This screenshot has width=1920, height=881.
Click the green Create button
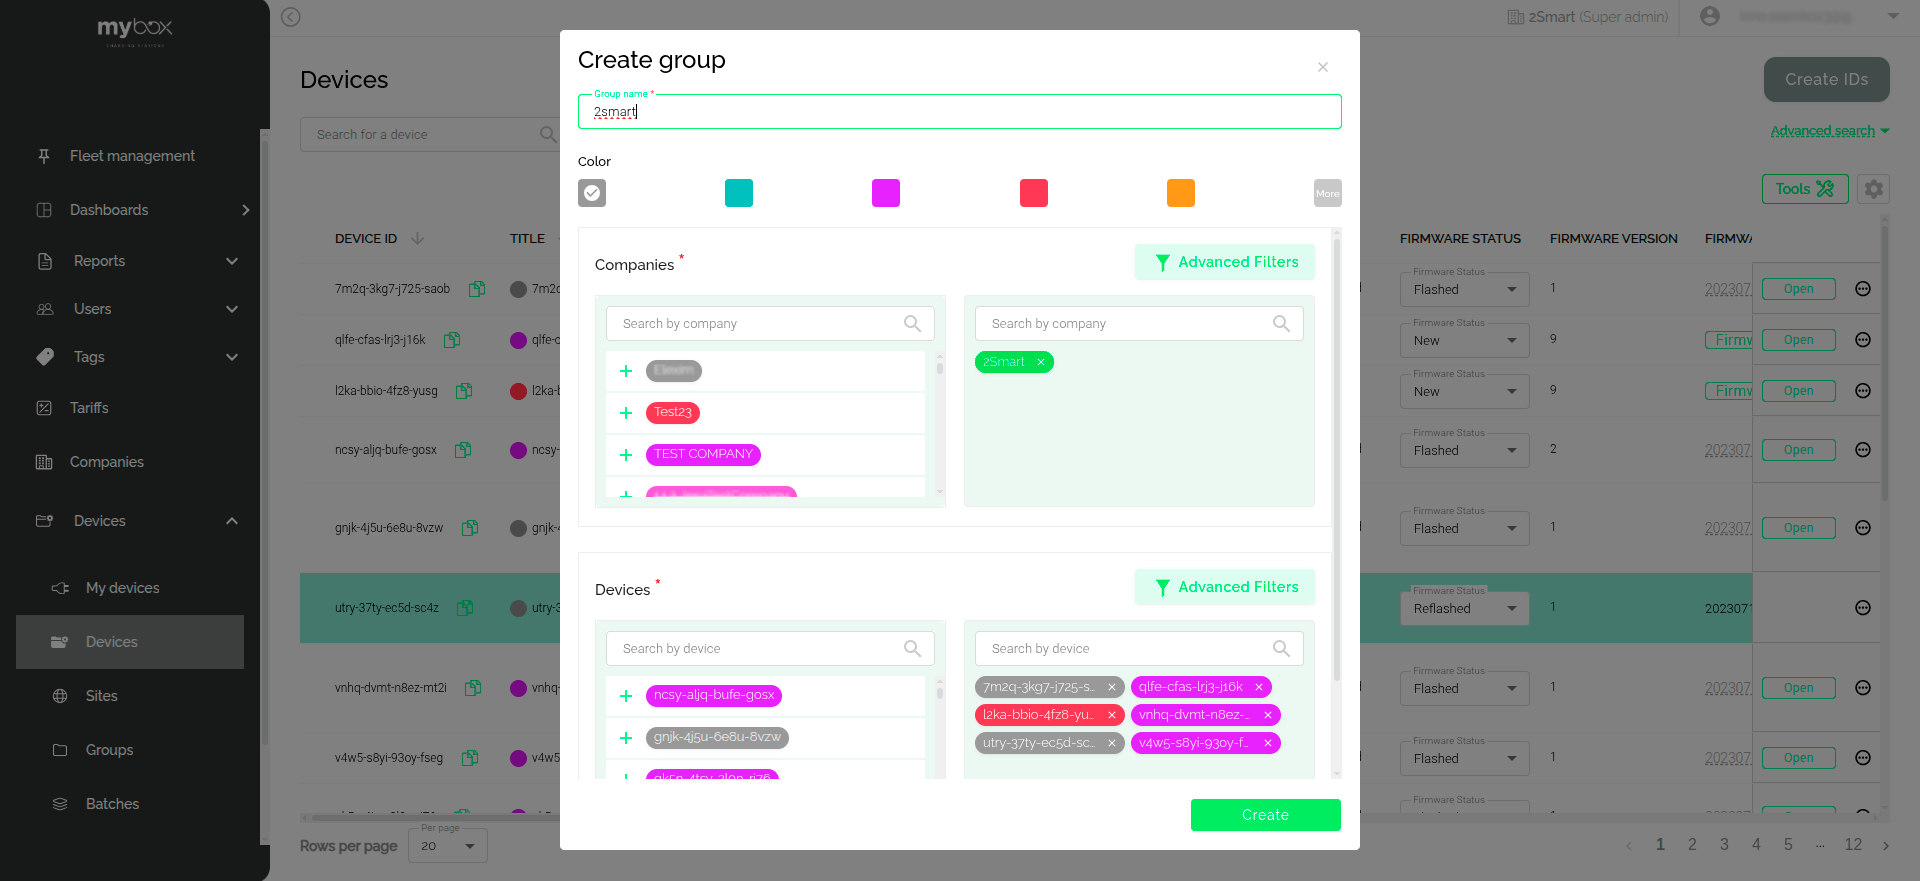tap(1265, 815)
